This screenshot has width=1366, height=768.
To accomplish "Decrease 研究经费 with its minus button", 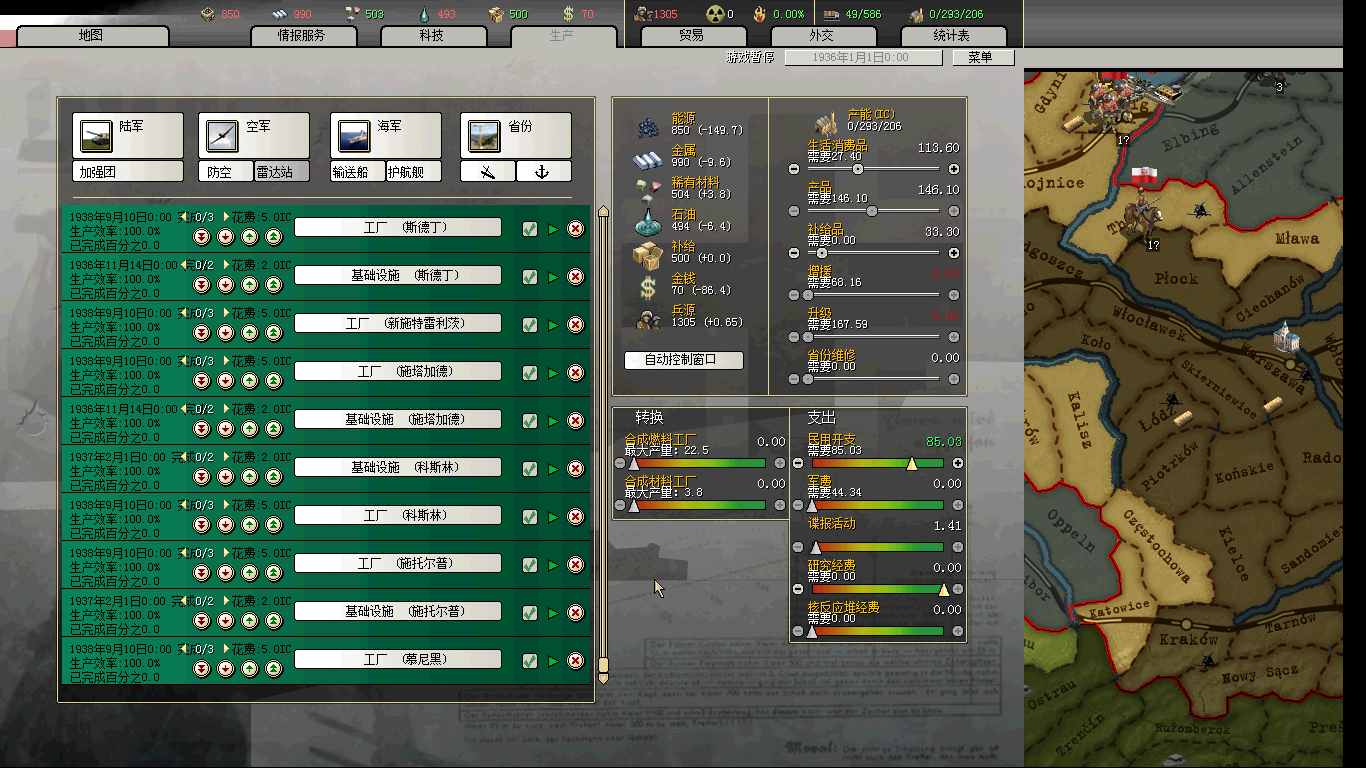I will coord(797,589).
